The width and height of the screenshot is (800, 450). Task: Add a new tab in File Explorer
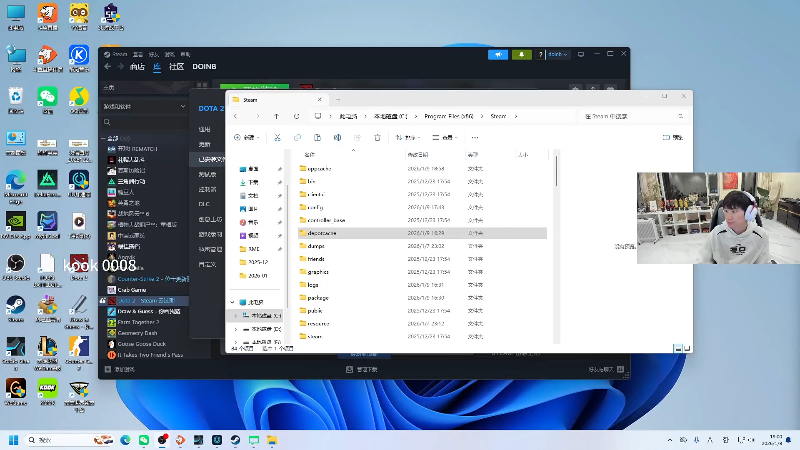coord(338,99)
